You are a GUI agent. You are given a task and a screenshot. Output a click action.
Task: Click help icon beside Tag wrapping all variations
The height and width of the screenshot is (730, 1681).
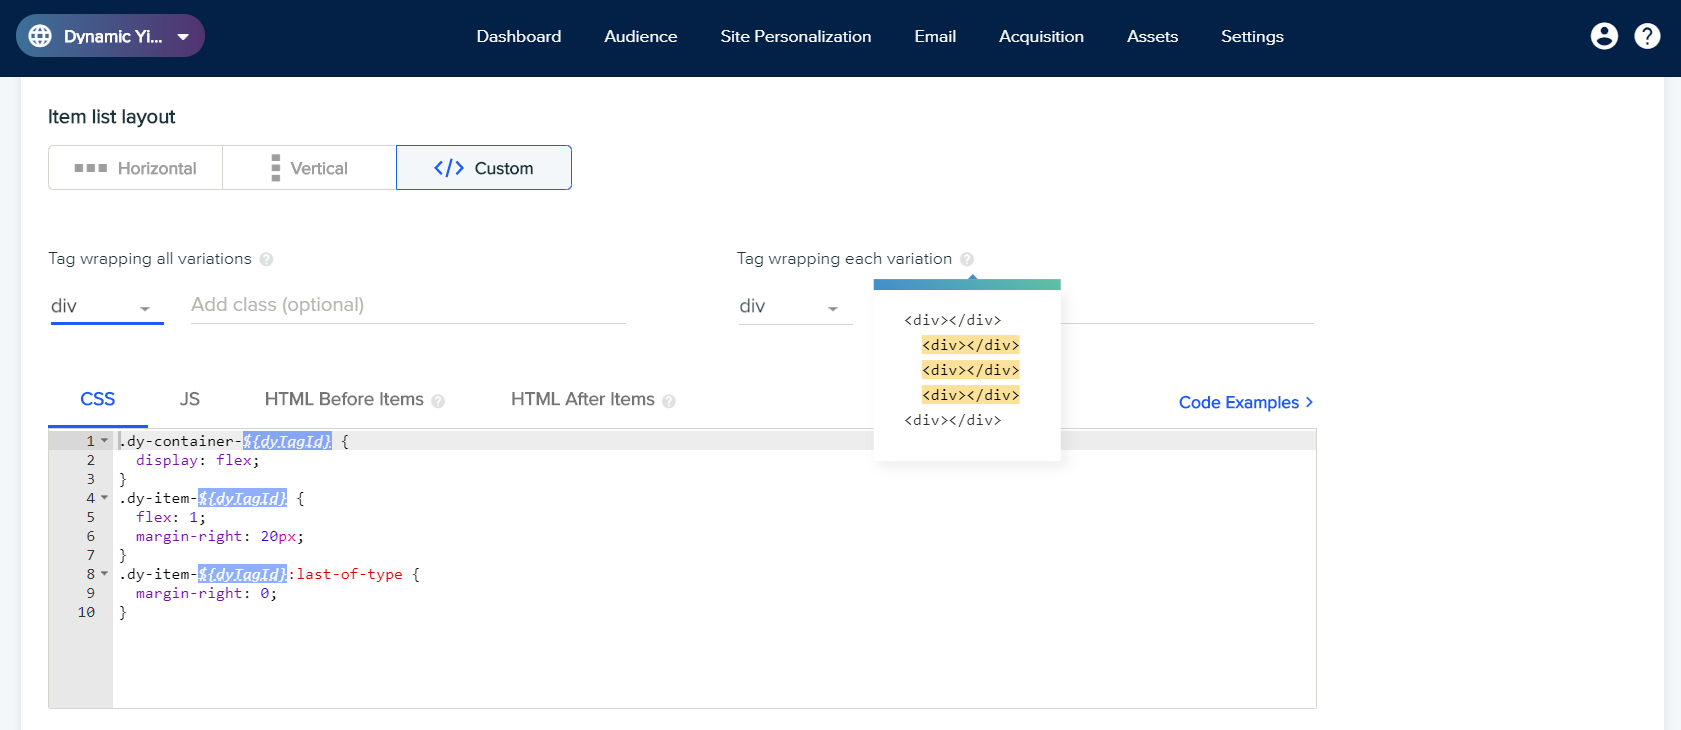tap(266, 259)
